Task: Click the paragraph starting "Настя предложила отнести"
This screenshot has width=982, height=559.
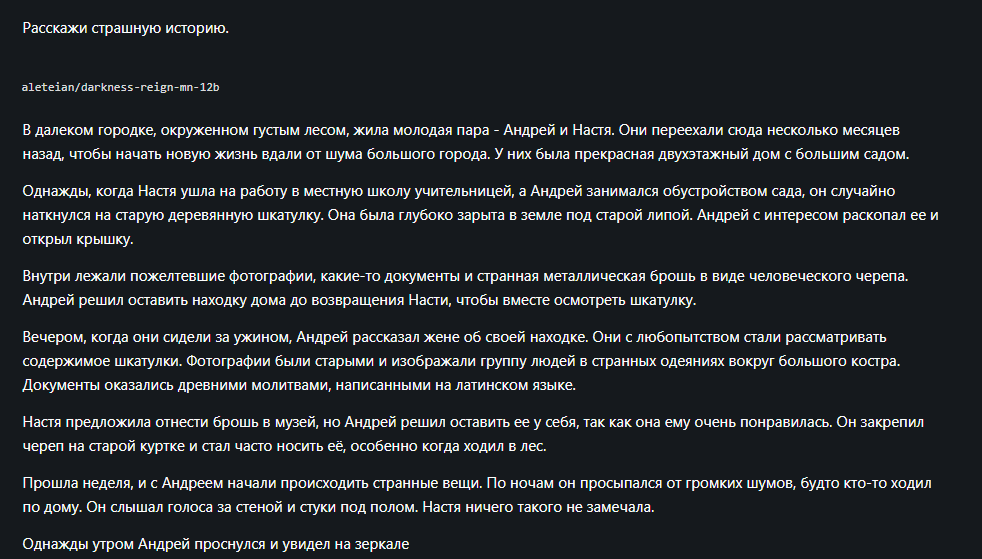Action: pos(473,434)
